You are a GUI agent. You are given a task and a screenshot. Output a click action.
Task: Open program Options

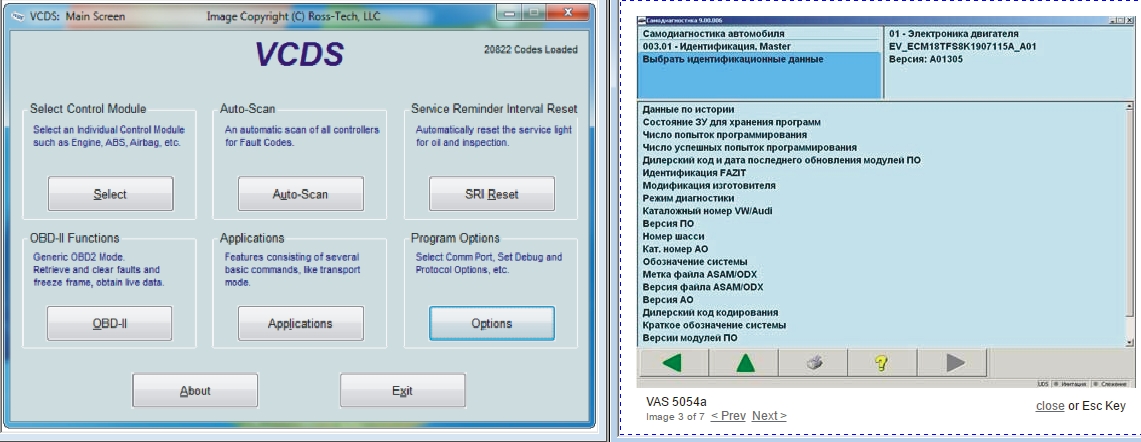click(491, 323)
